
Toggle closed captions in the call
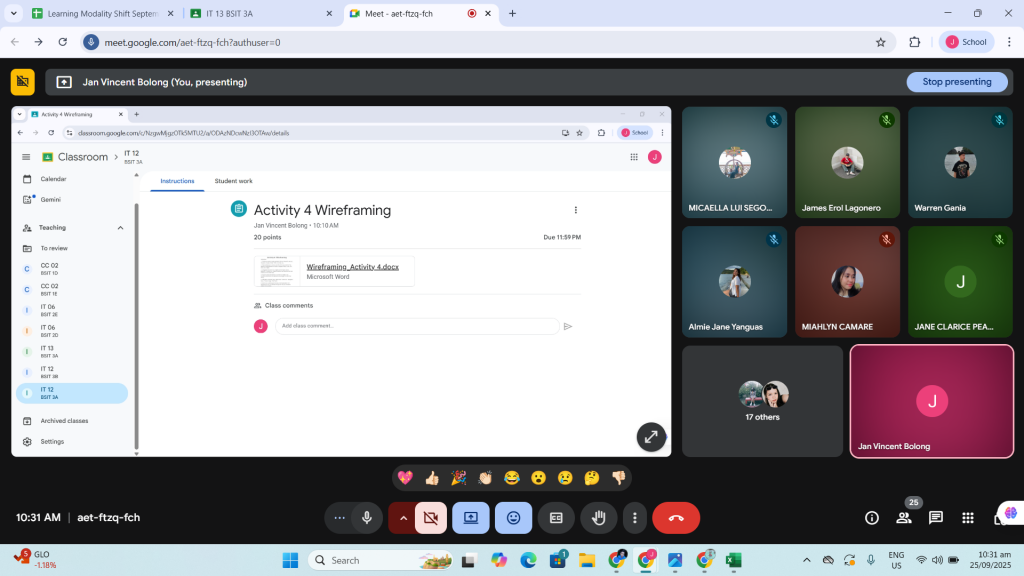(x=556, y=518)
